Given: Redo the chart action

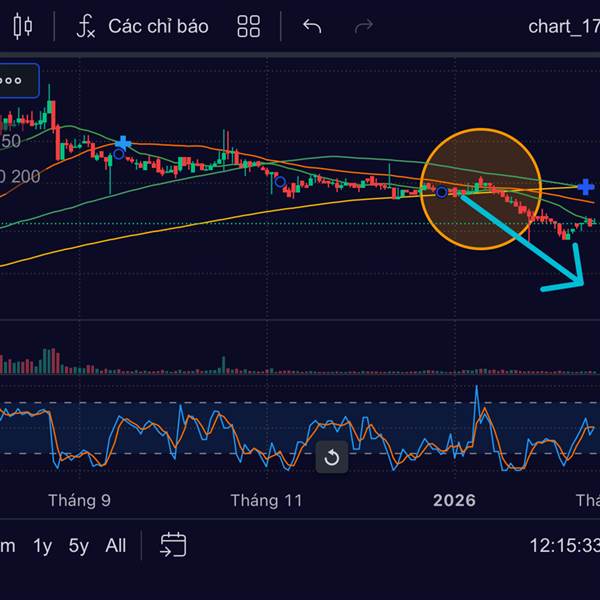Looking at the screenshot, I should click(364, 26).
